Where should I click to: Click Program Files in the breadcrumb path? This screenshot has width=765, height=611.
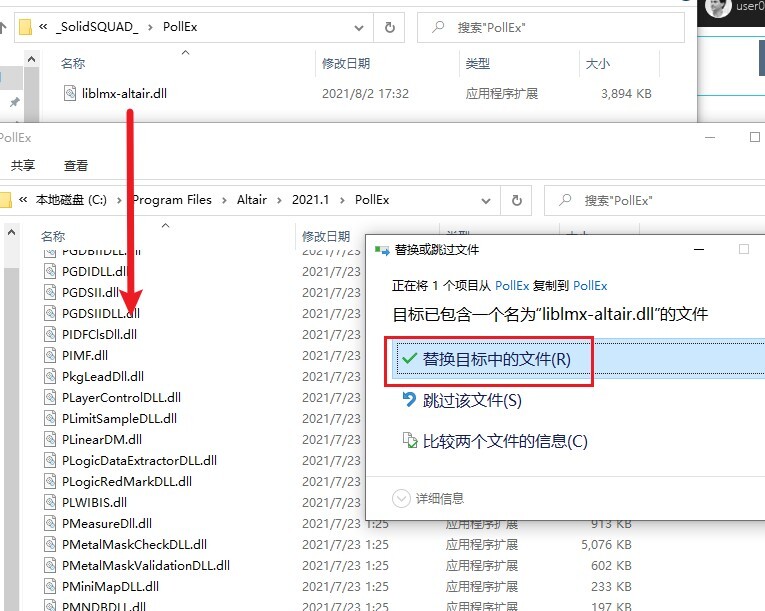tap(172, 200)
